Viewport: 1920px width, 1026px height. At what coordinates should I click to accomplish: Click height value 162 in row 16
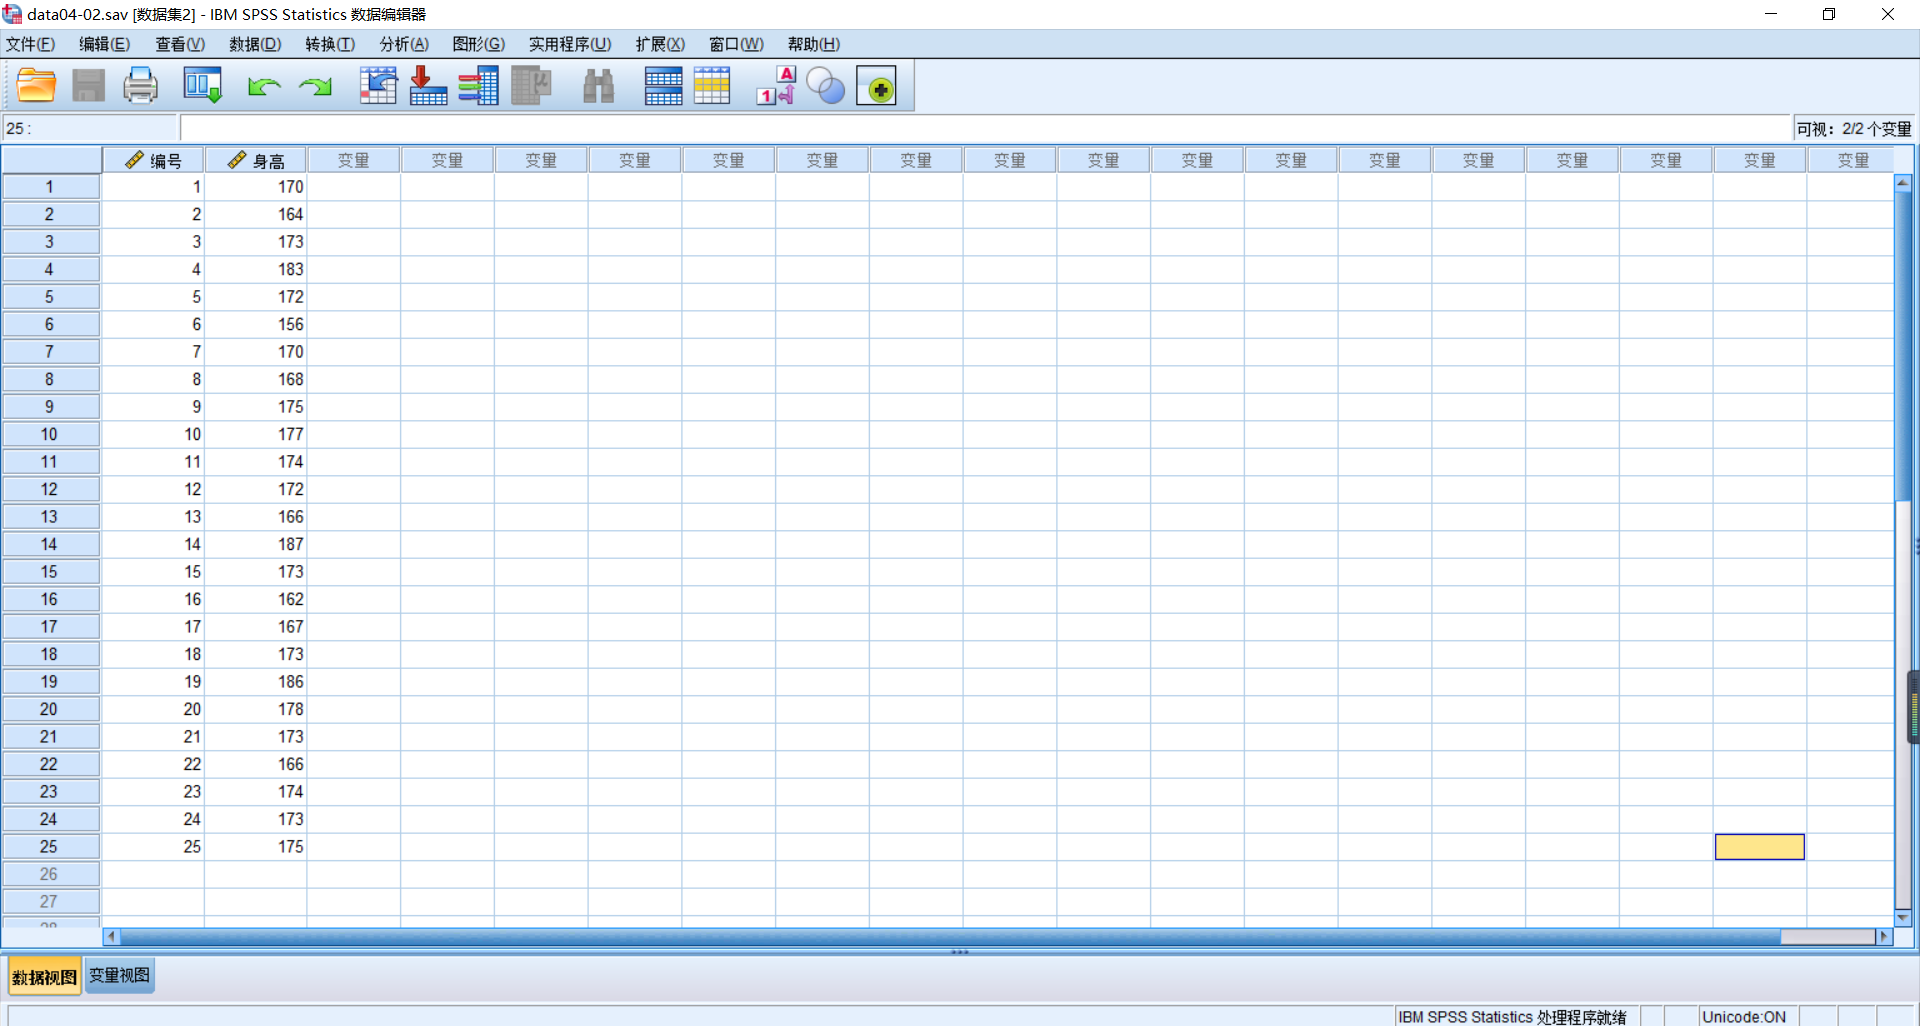click(256, 600)
